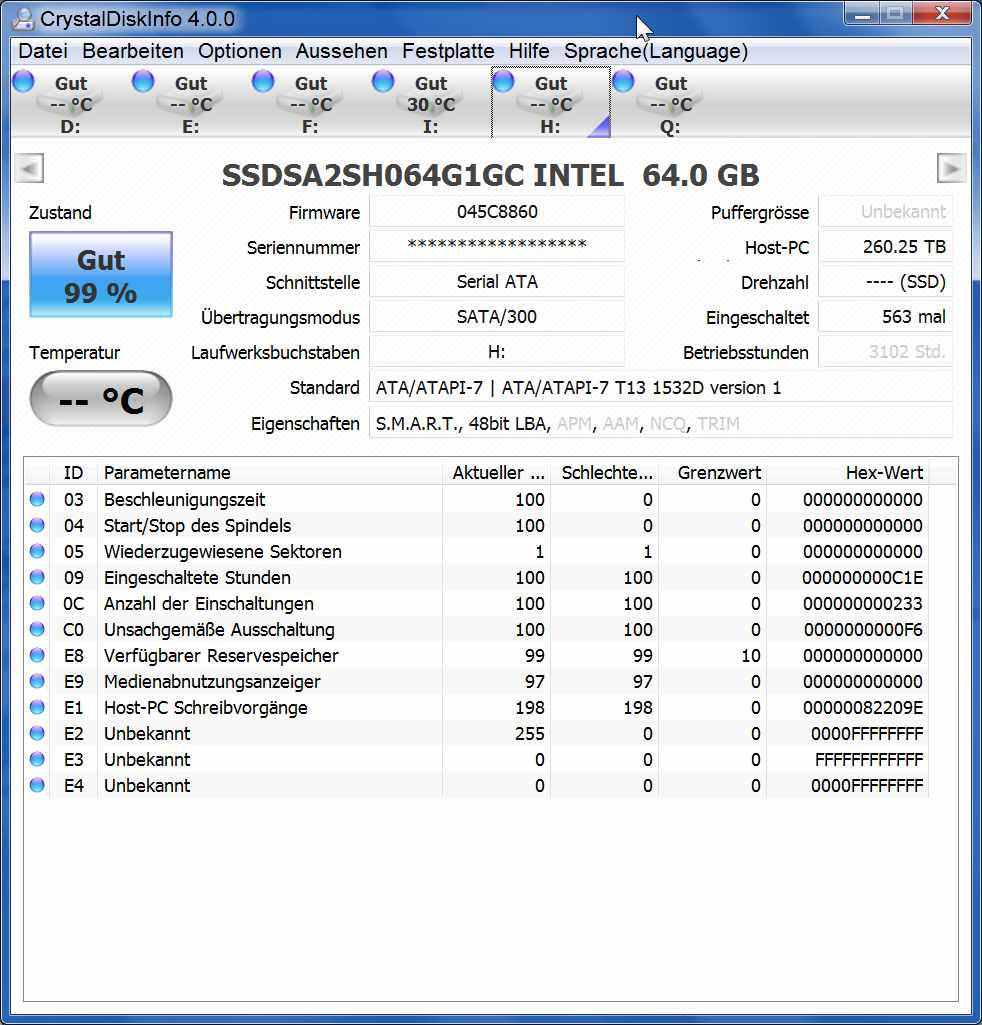
Task: Open the Optionen menu
Action: click(x=239, y=51)
